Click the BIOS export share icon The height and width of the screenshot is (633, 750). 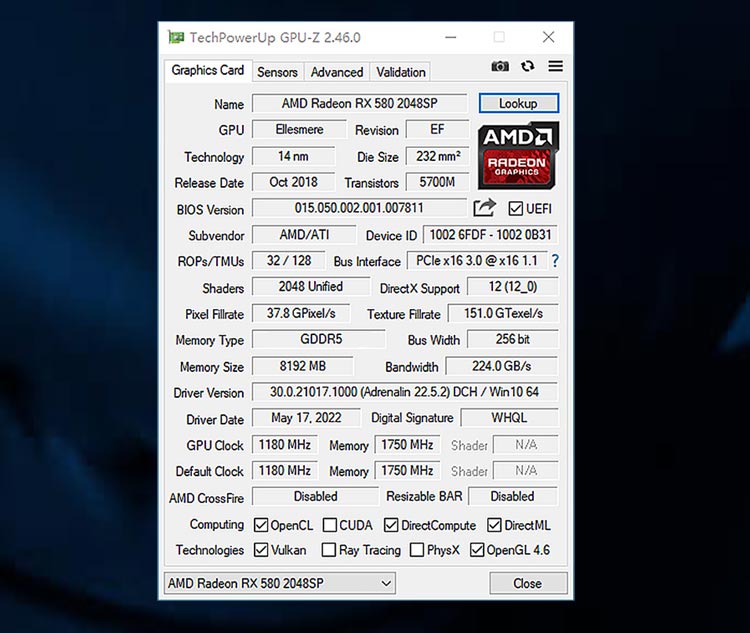coord(484,208)
